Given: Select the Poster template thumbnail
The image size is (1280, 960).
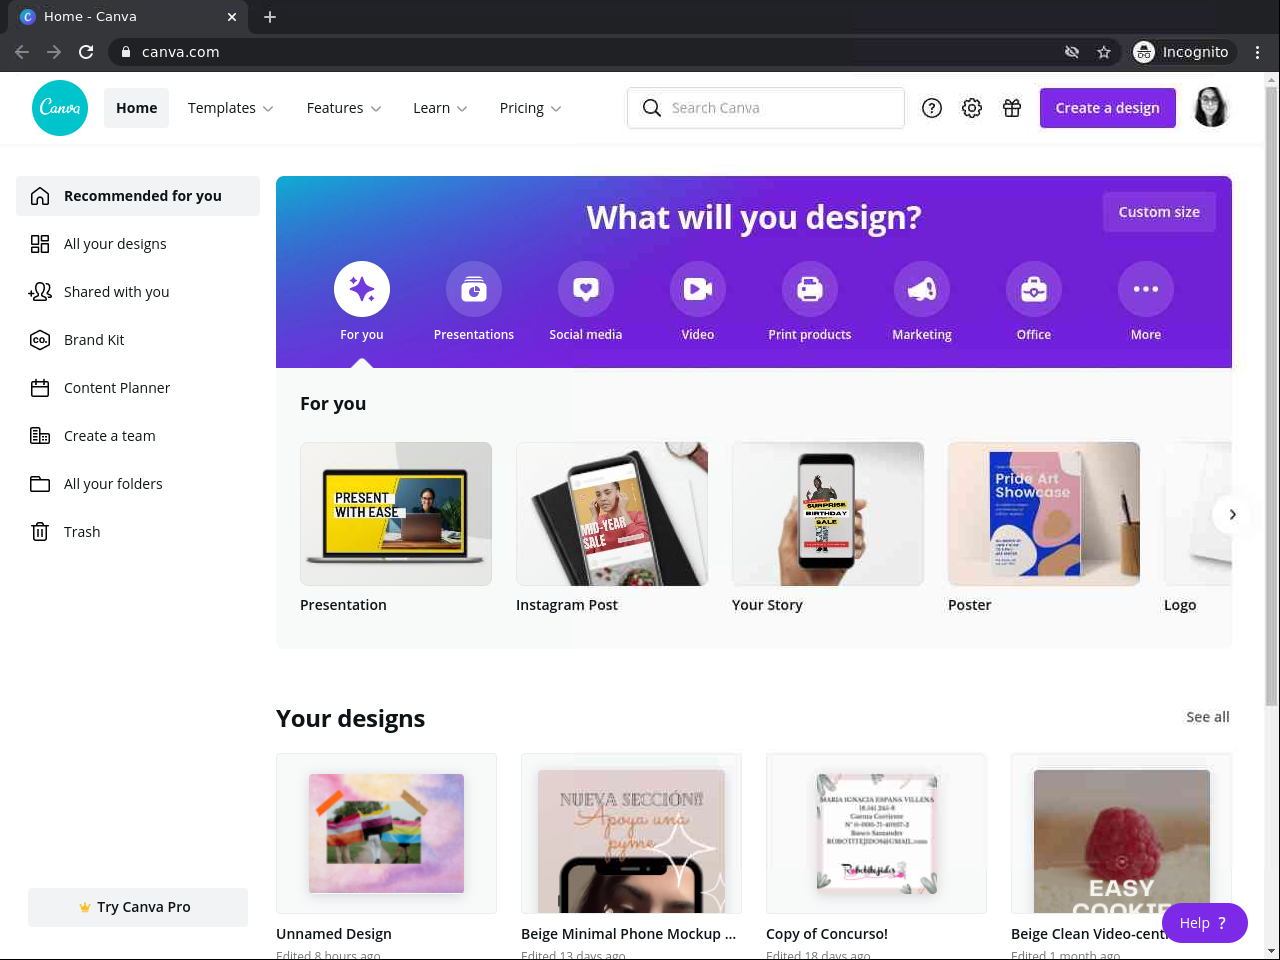Looking at the screenshot, I should click(x=1044, y=514).
